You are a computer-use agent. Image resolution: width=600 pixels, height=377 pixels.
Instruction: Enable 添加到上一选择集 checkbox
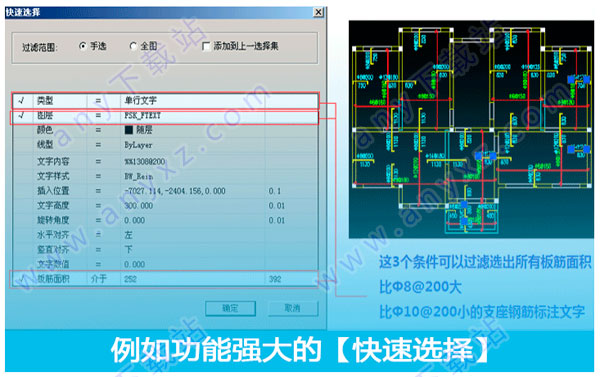(206, 46)
